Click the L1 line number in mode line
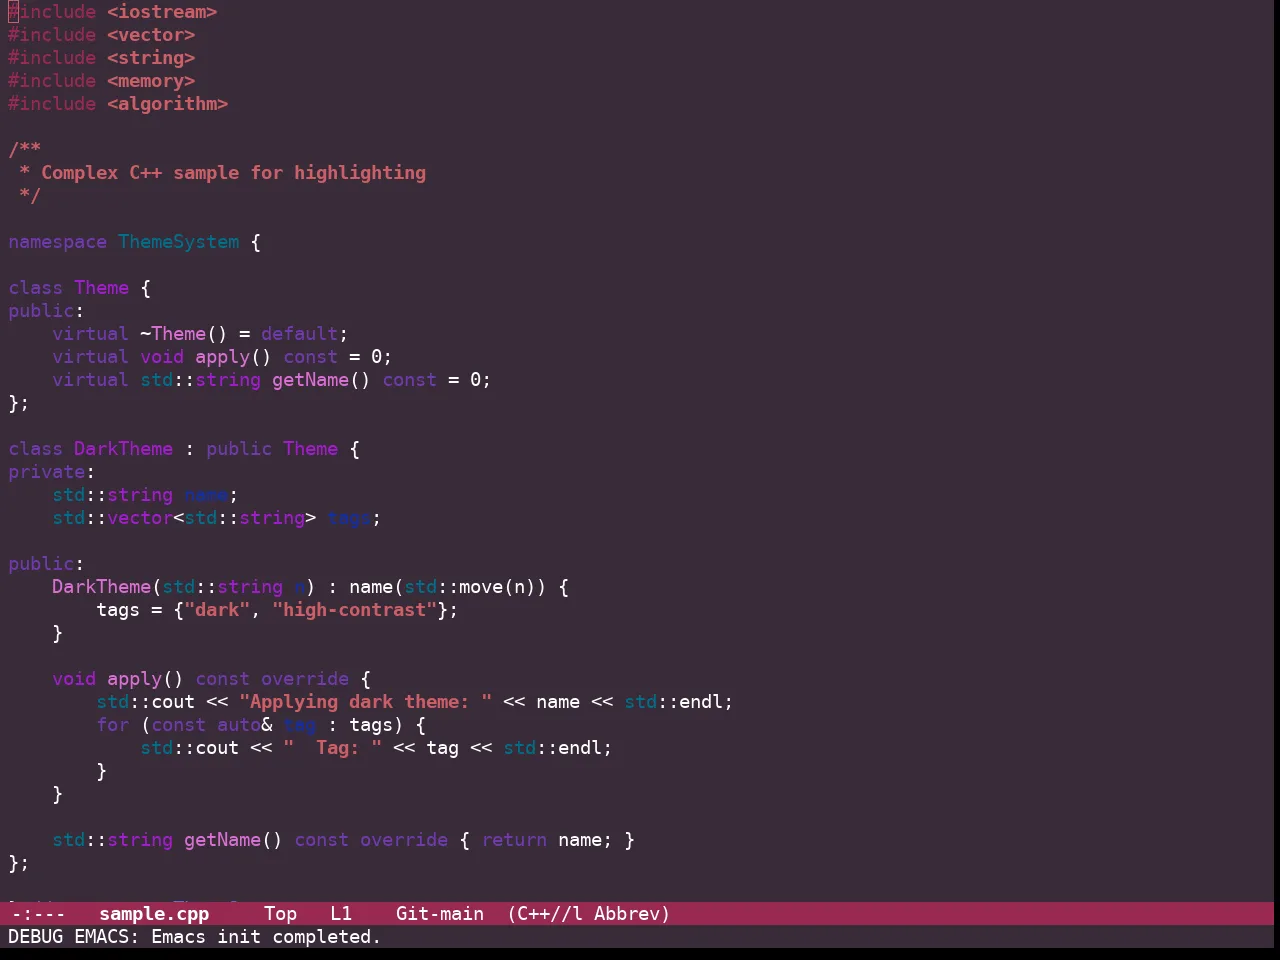 (341, 914)
